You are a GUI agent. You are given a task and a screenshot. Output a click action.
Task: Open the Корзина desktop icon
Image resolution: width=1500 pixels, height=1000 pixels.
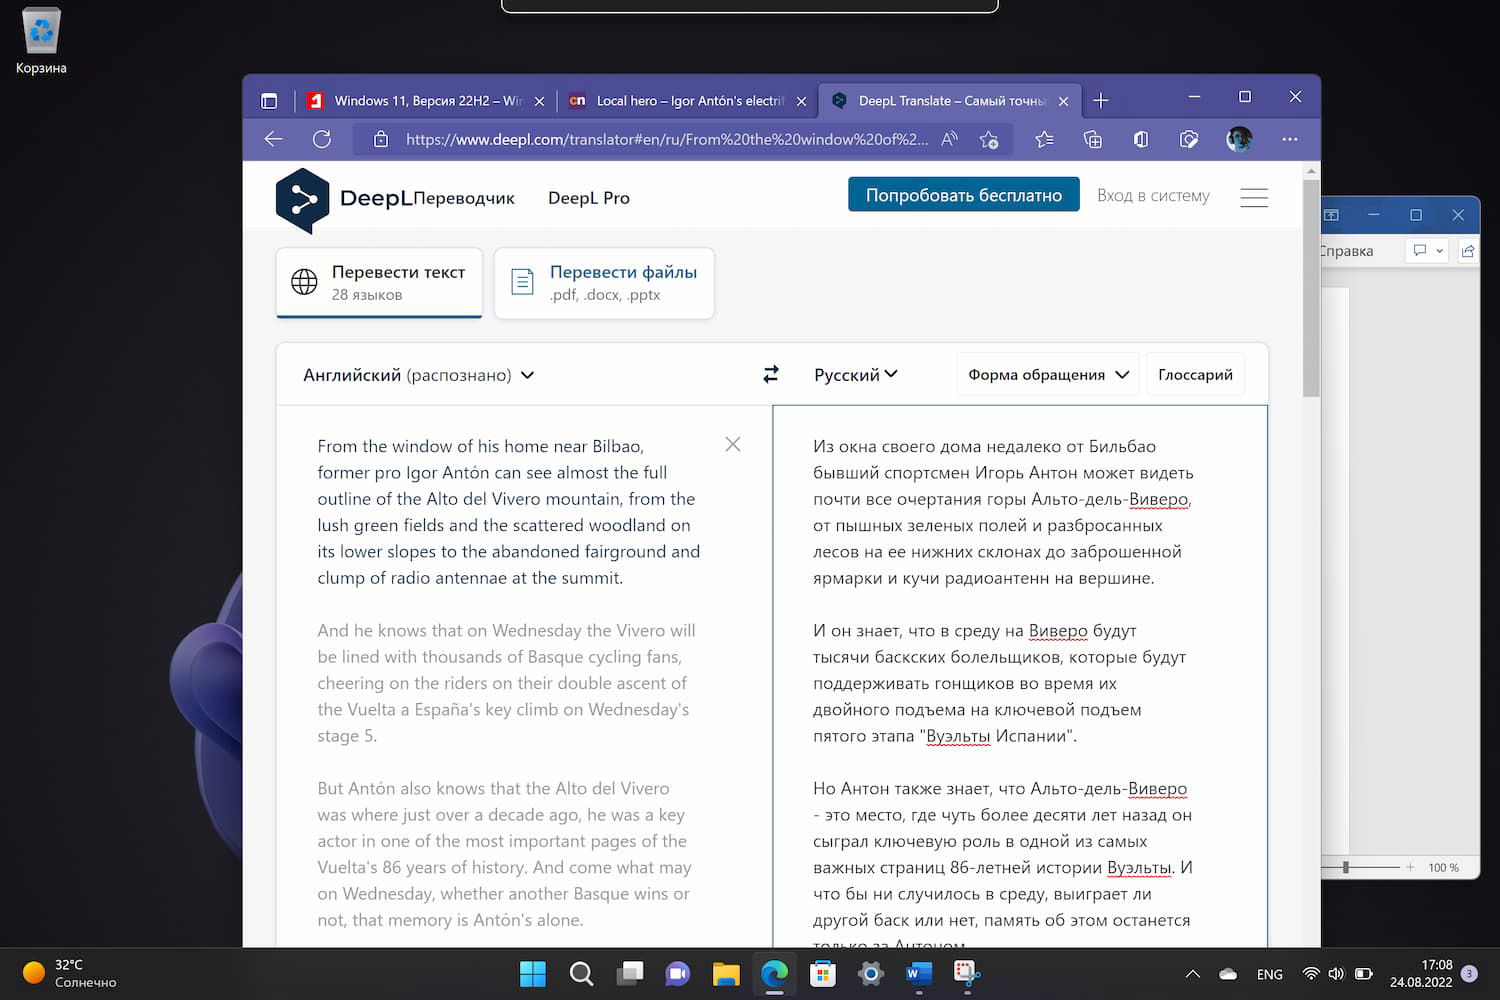41,41
